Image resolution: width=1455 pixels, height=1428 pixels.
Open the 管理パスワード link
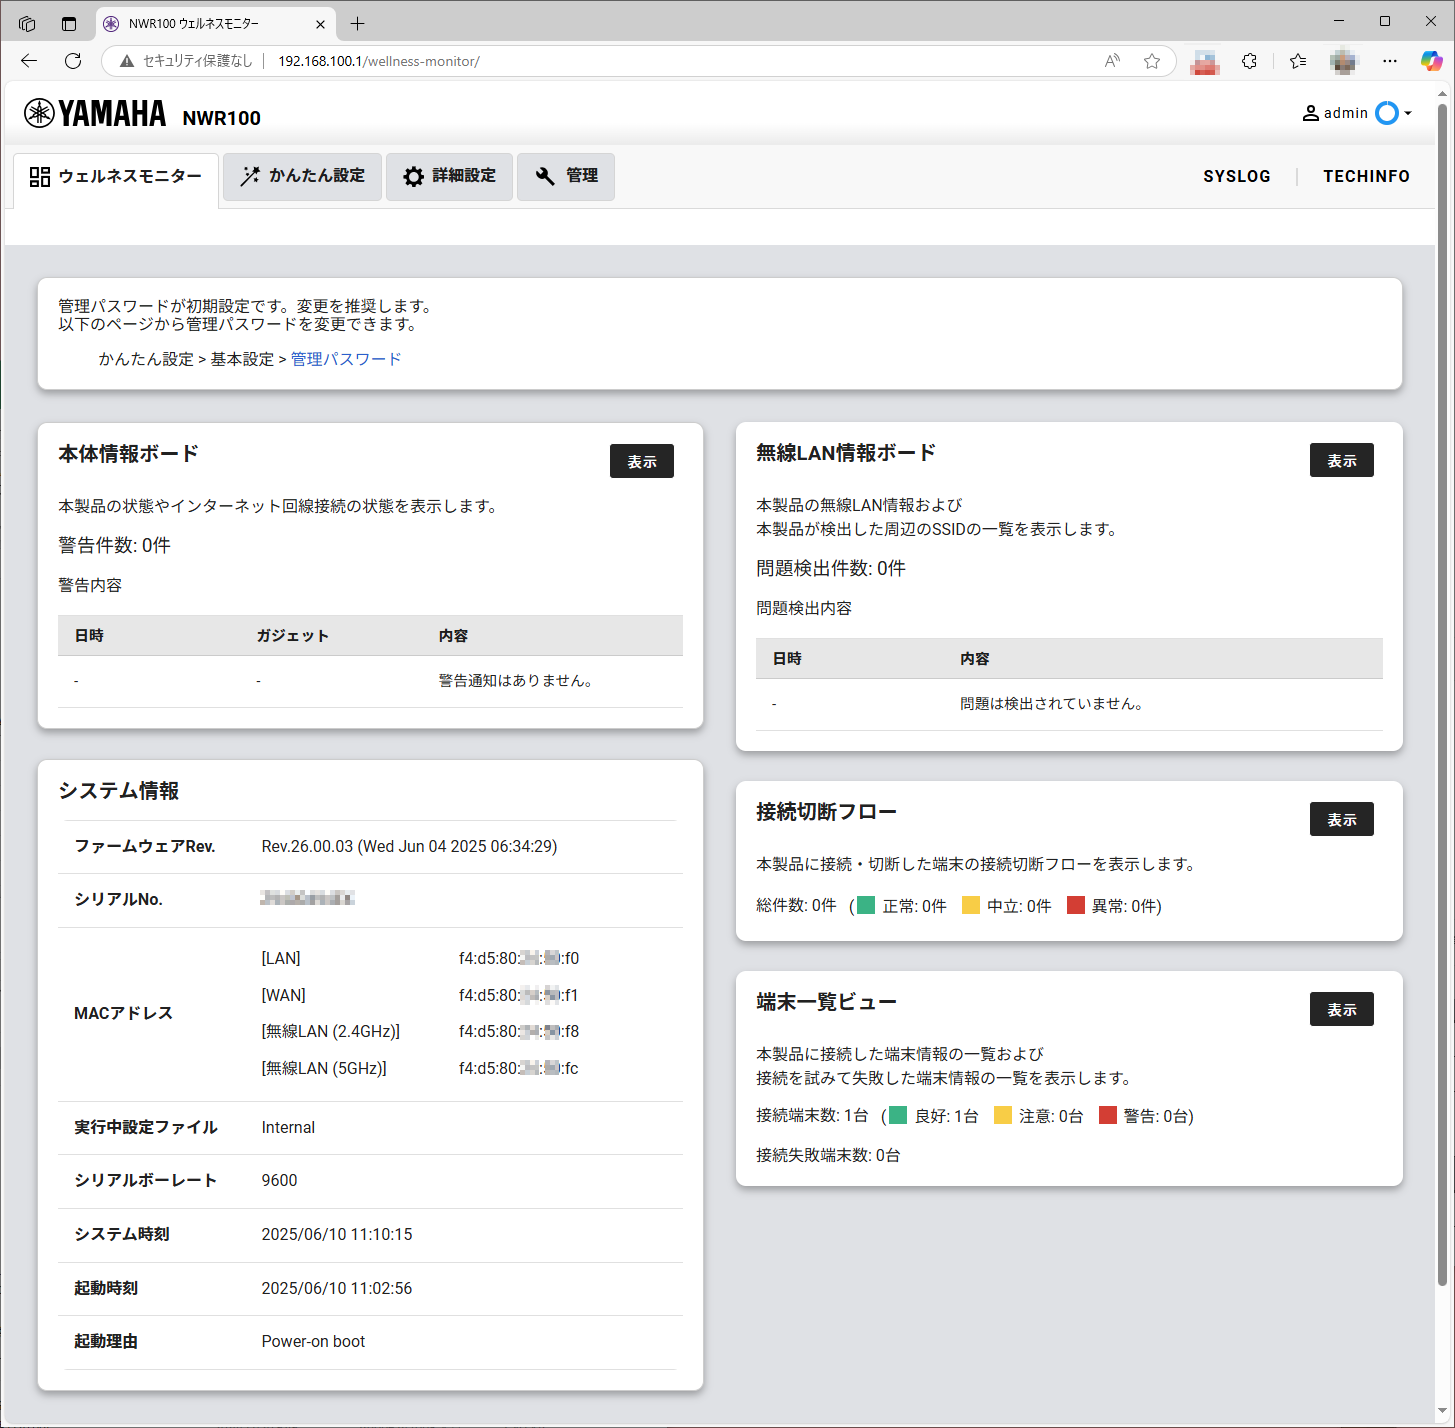coord(346,359)
